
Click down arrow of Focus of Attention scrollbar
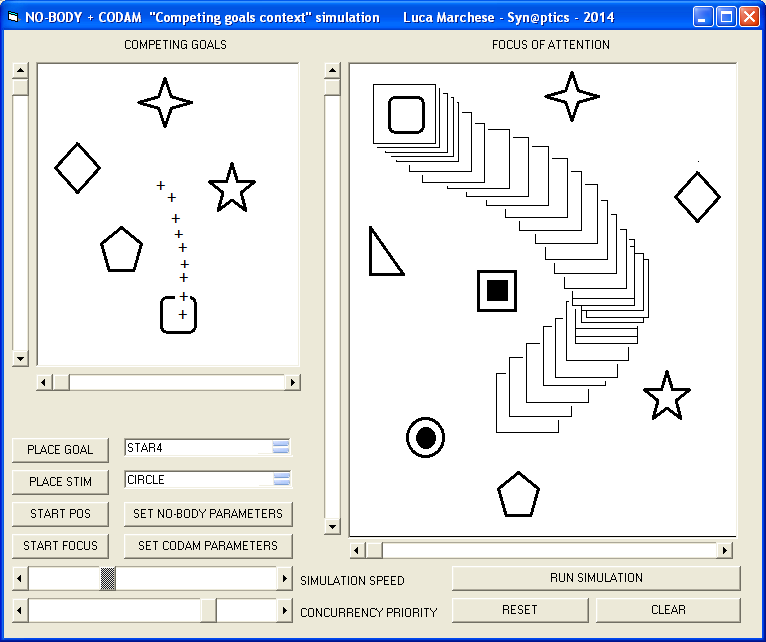[332, 527]
